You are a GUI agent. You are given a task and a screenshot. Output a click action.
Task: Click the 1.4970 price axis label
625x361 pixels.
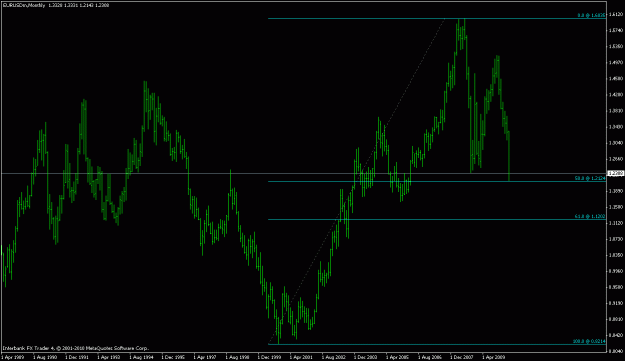pyautogui.click(x=617, y=63)
